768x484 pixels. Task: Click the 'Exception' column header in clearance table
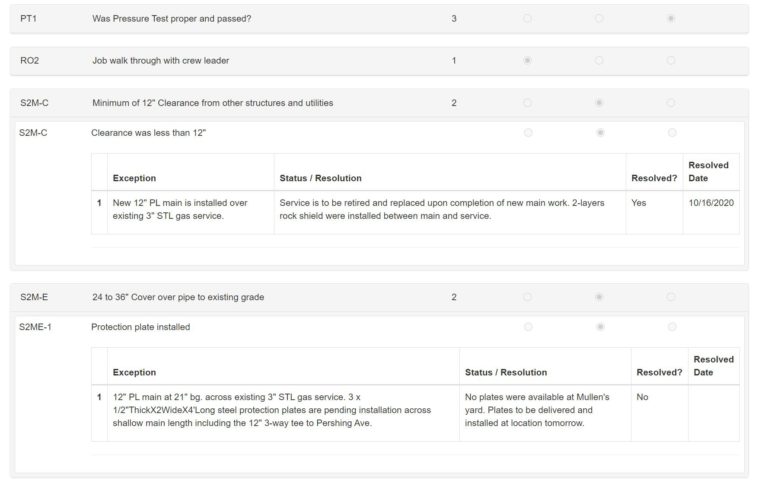[134, 178]
